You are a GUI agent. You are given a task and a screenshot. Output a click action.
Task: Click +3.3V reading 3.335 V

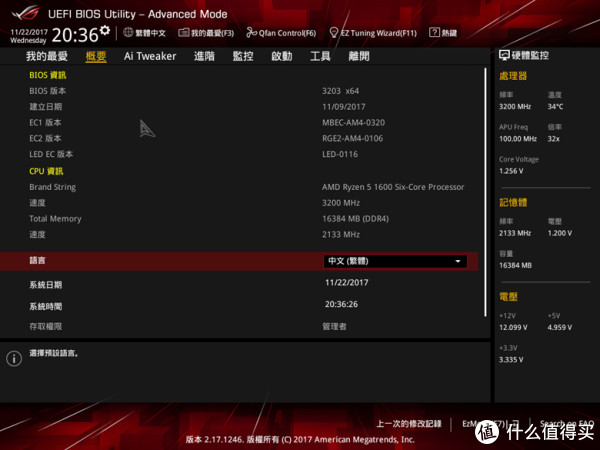point(511,360)
